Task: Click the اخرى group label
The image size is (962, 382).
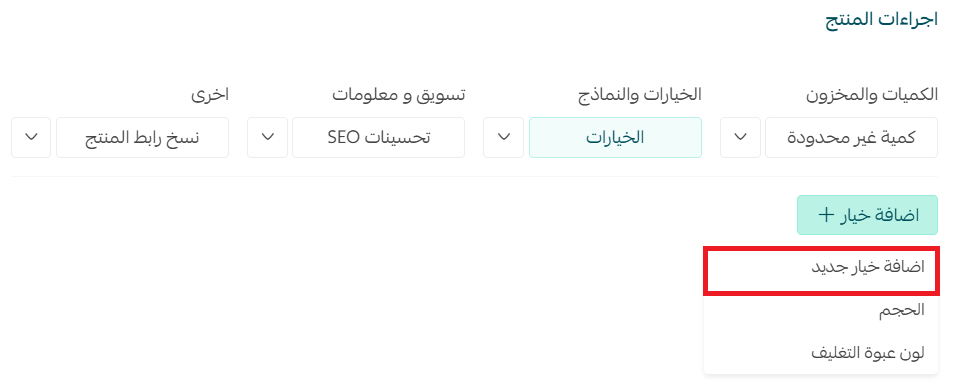Action: click(x=210, y=95)
